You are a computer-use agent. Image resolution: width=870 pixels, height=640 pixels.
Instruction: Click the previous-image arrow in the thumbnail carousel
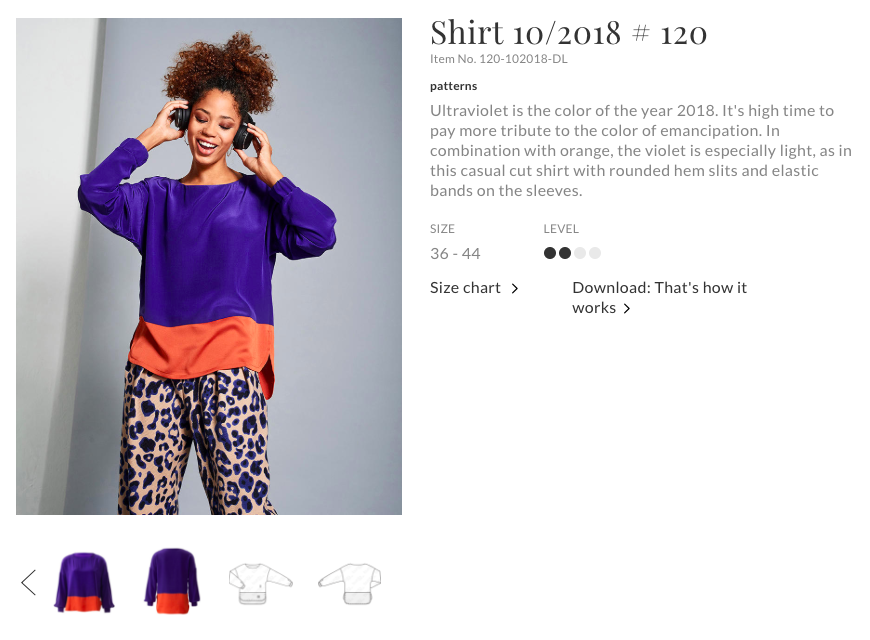(28, 582)
